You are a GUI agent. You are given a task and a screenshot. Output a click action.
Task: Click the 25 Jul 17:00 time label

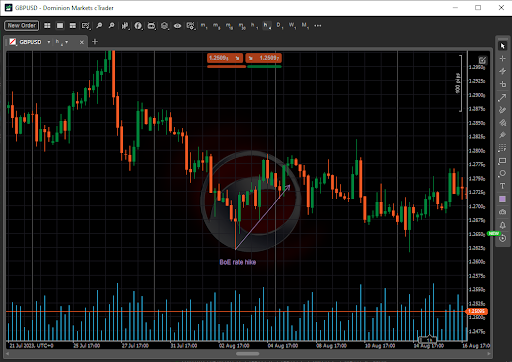coord(86,346)
